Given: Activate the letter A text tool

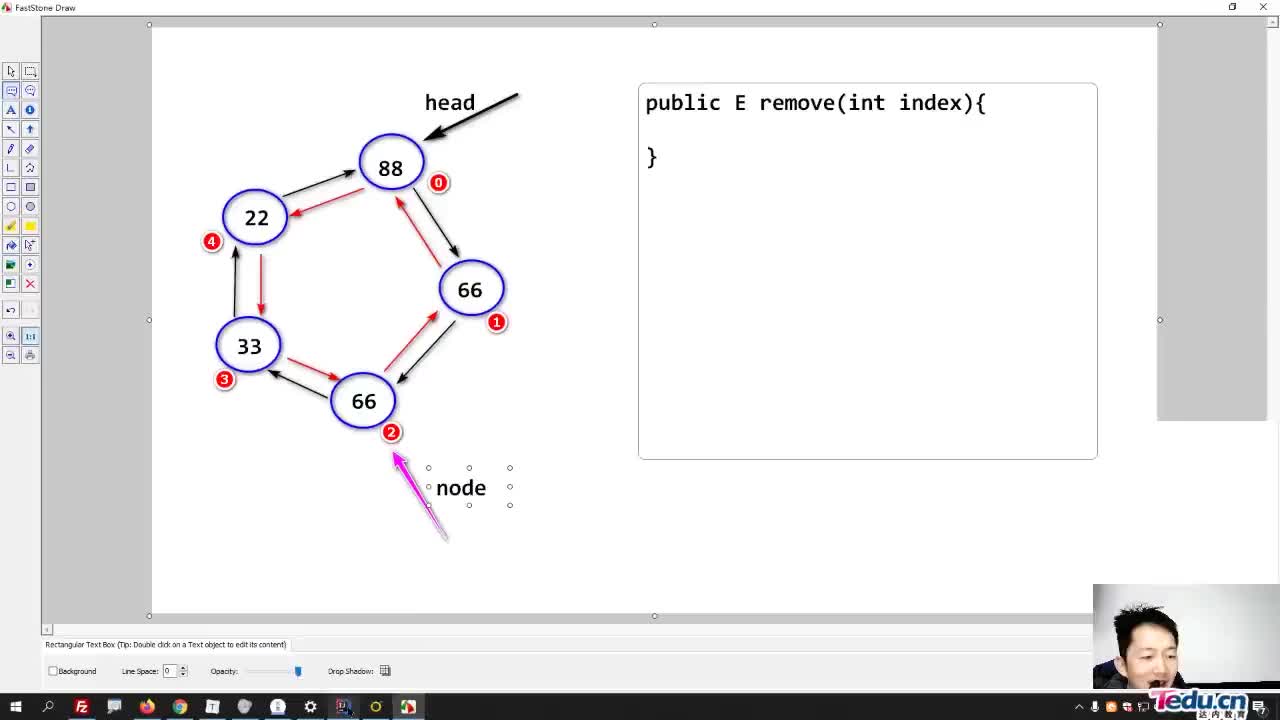Looking at the screenshot, I should pos(11,110).
